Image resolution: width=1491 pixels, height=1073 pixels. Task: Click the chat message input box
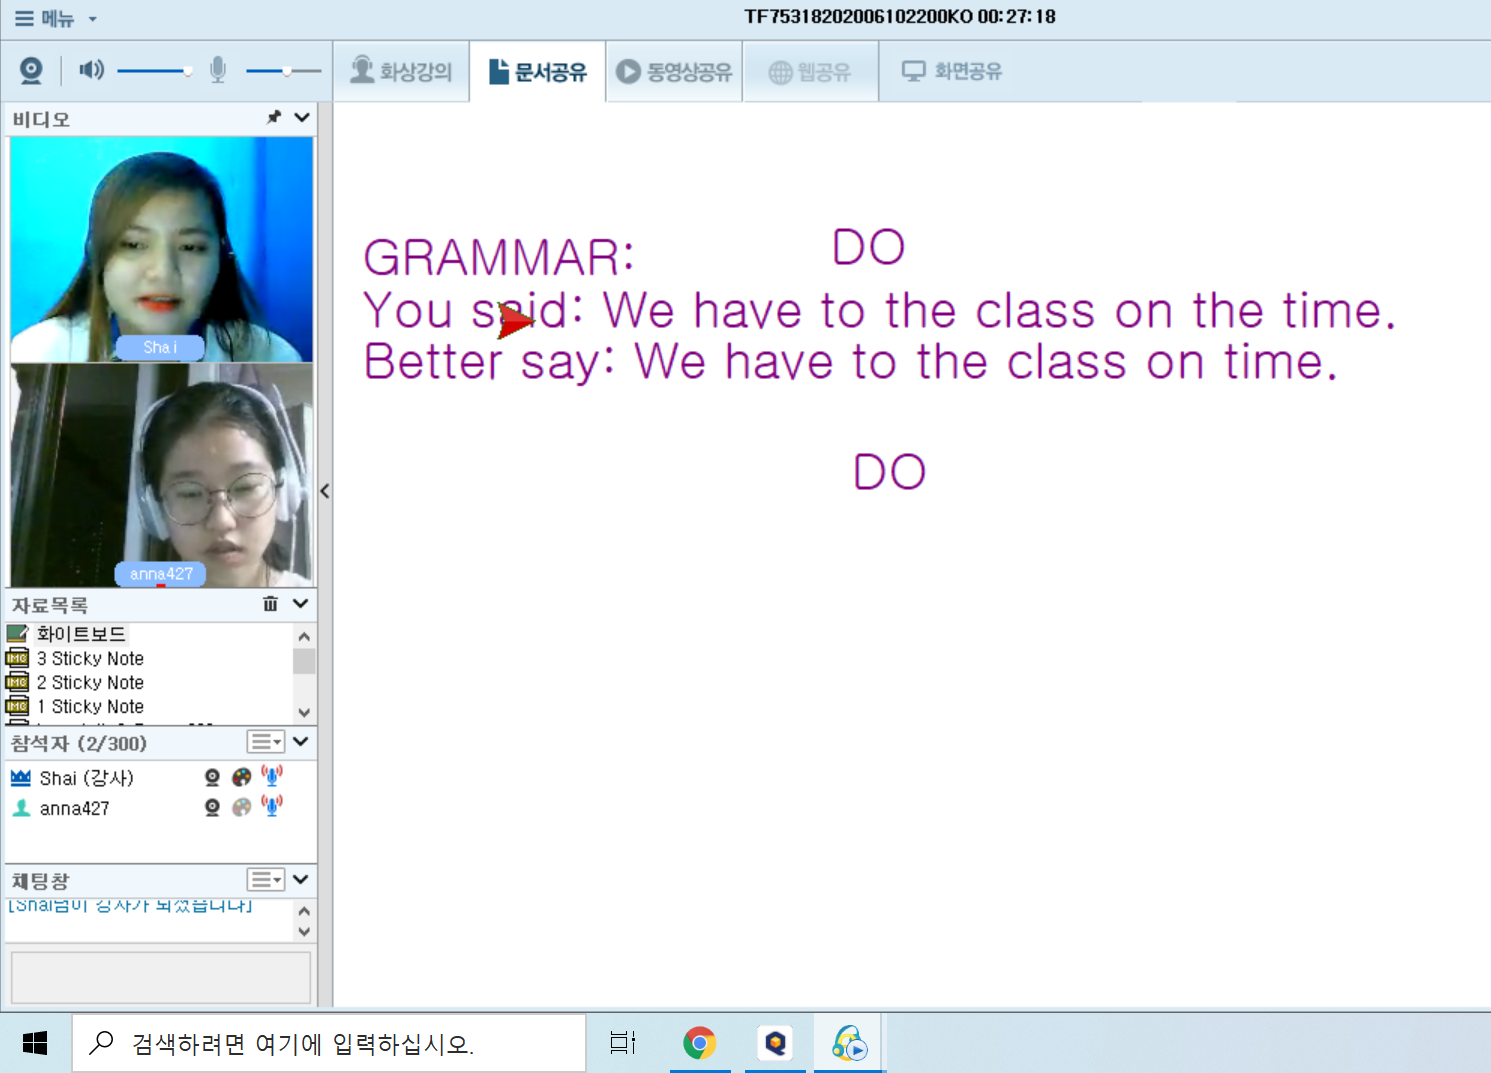(160, 976)
